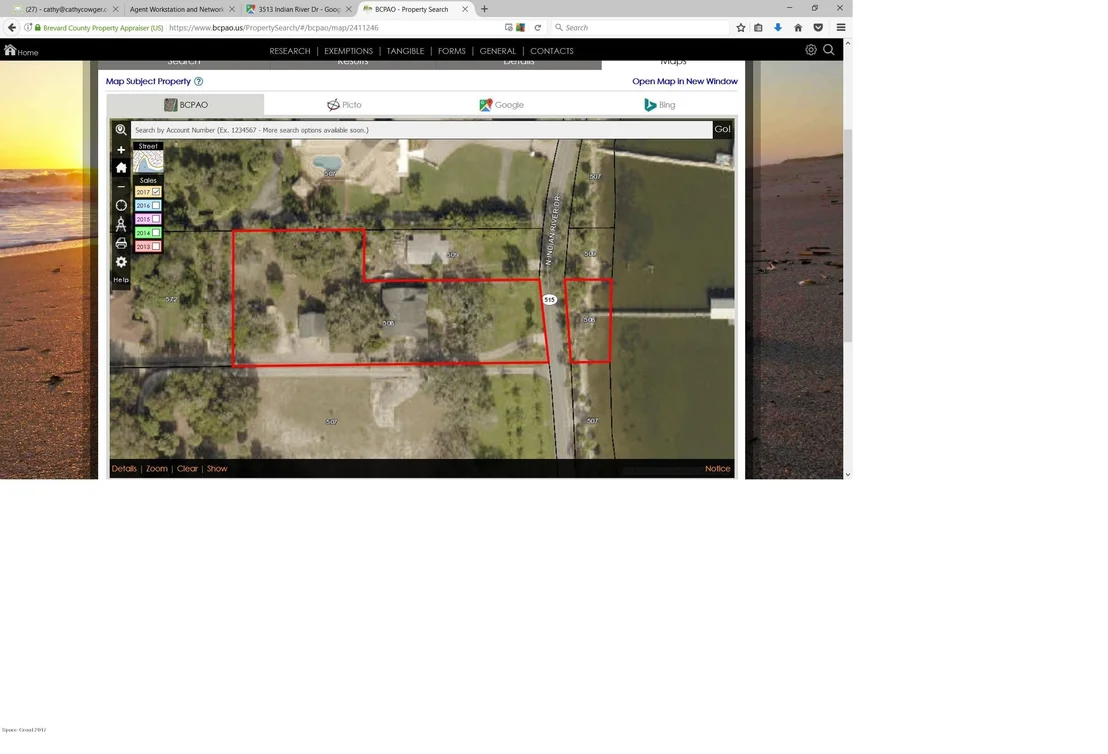Image resolution: width=1108 pixels, height=754 pixels.
Task: Click the locate crosshair circle icon
Action: pyautogui.click(x=121, y=206)
